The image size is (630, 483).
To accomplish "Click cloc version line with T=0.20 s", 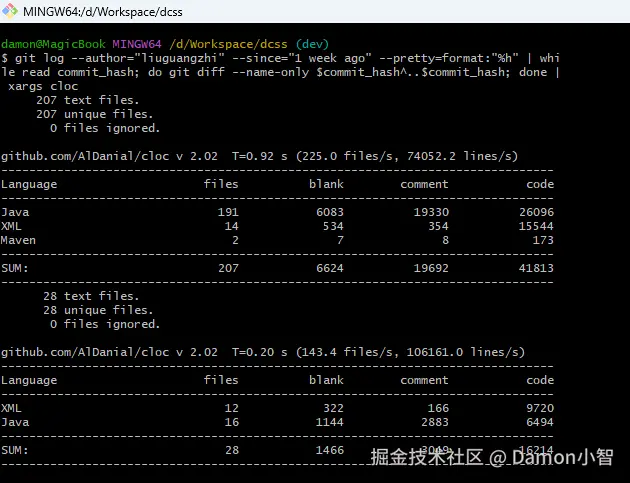I will tap(263, 352).
